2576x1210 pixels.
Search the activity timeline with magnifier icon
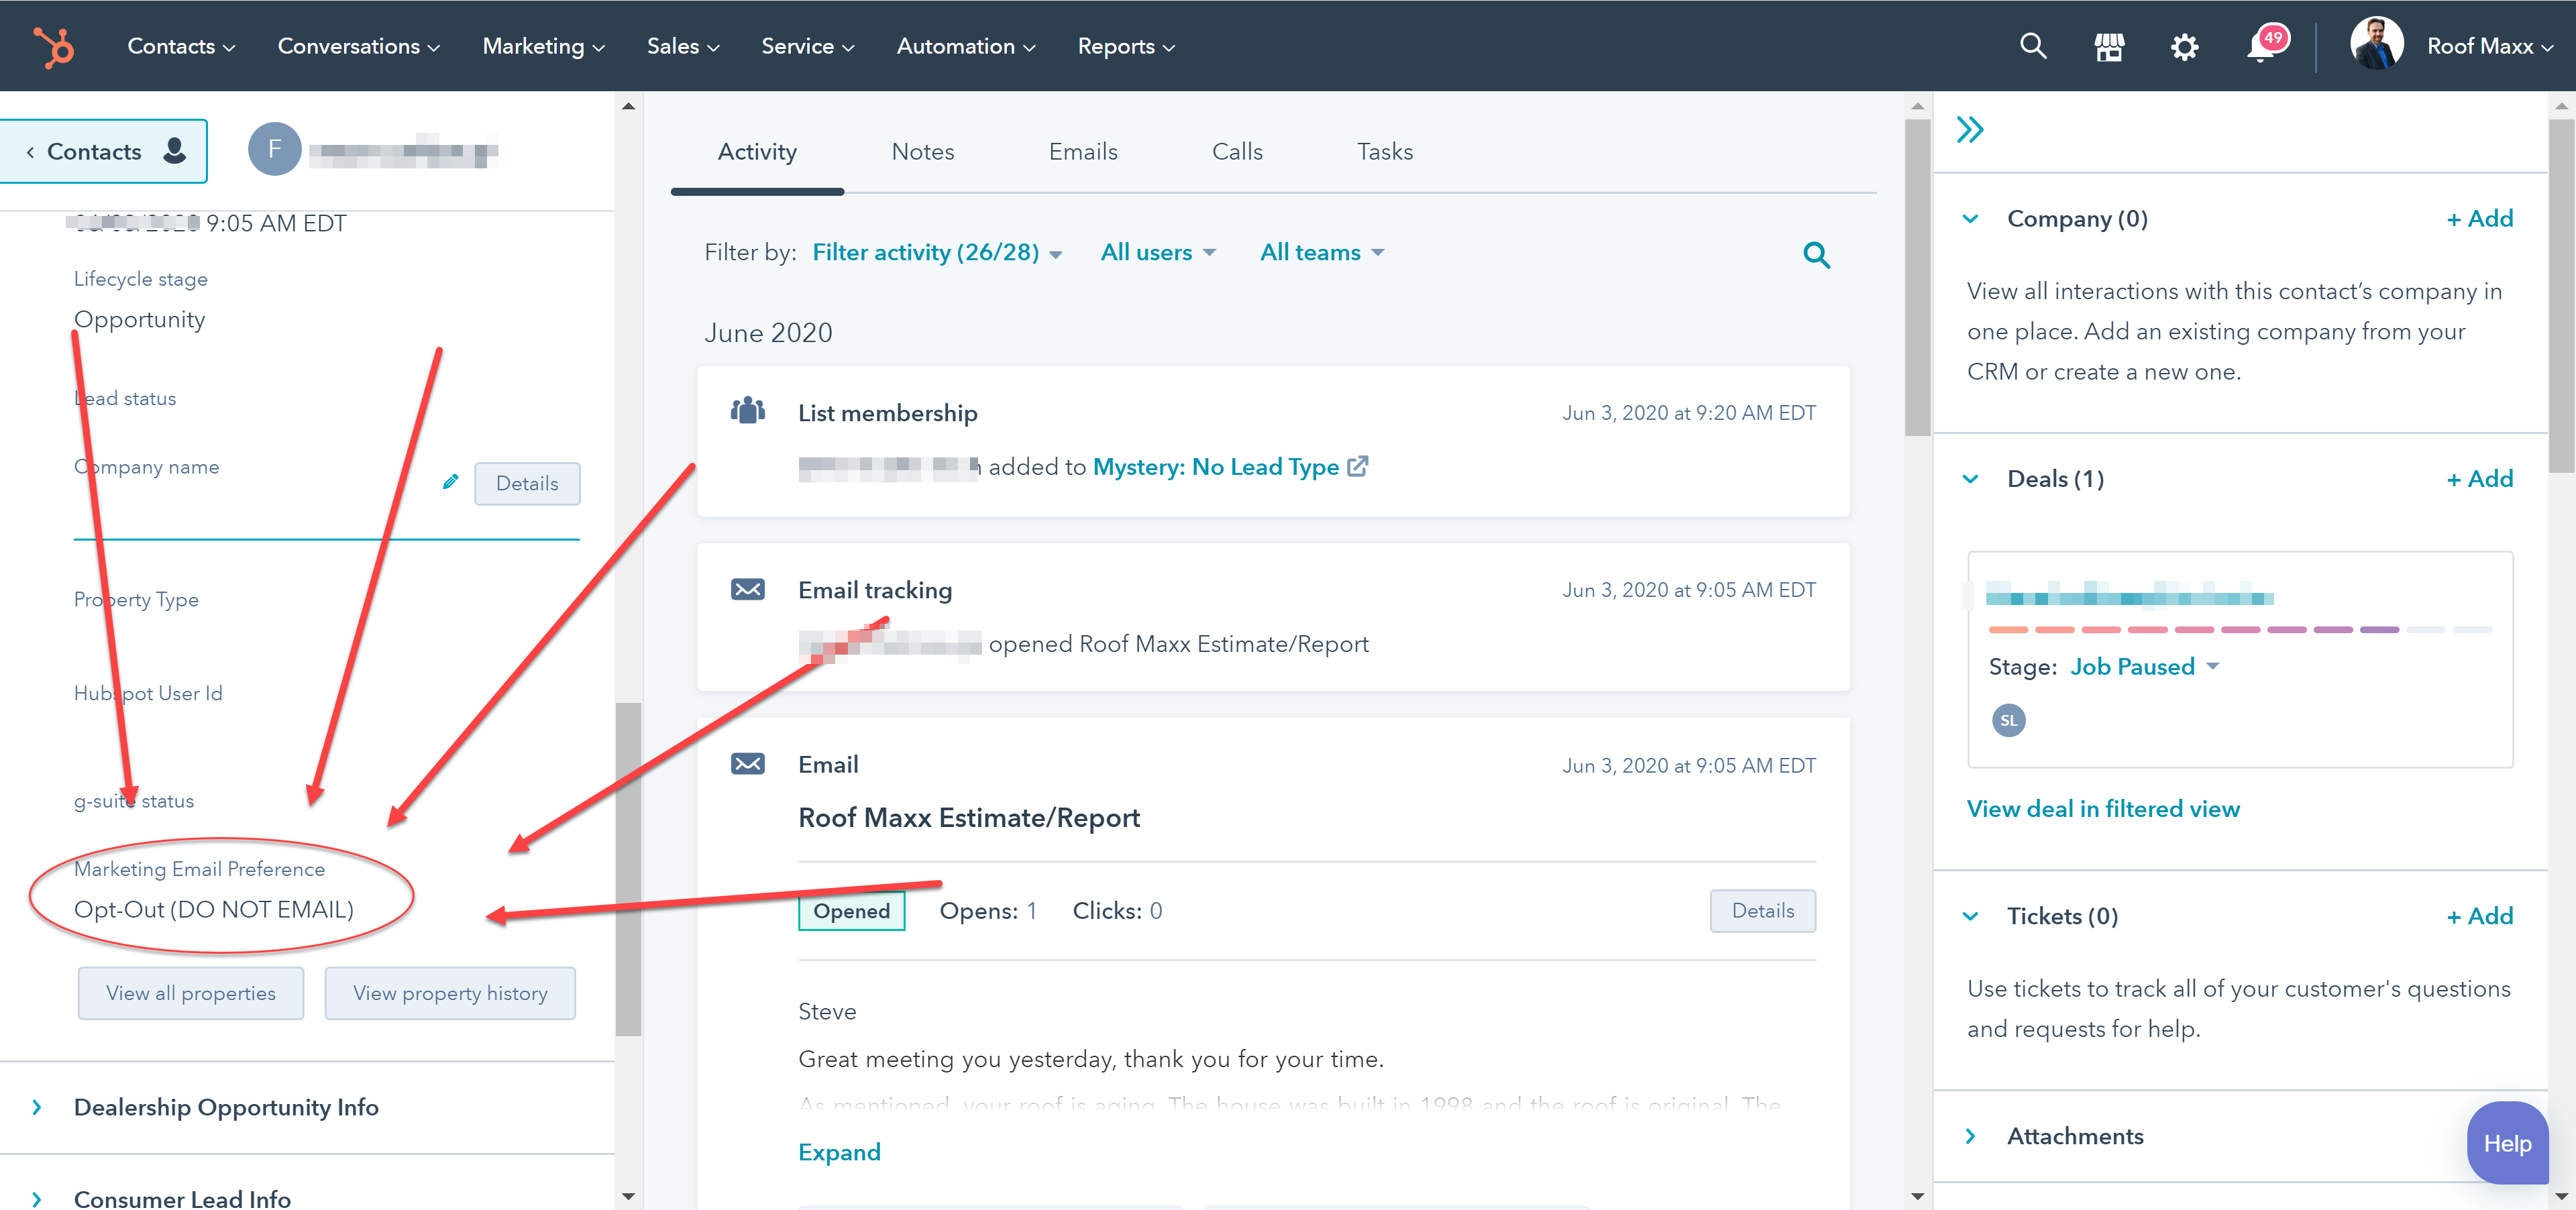click(1816, 255)
